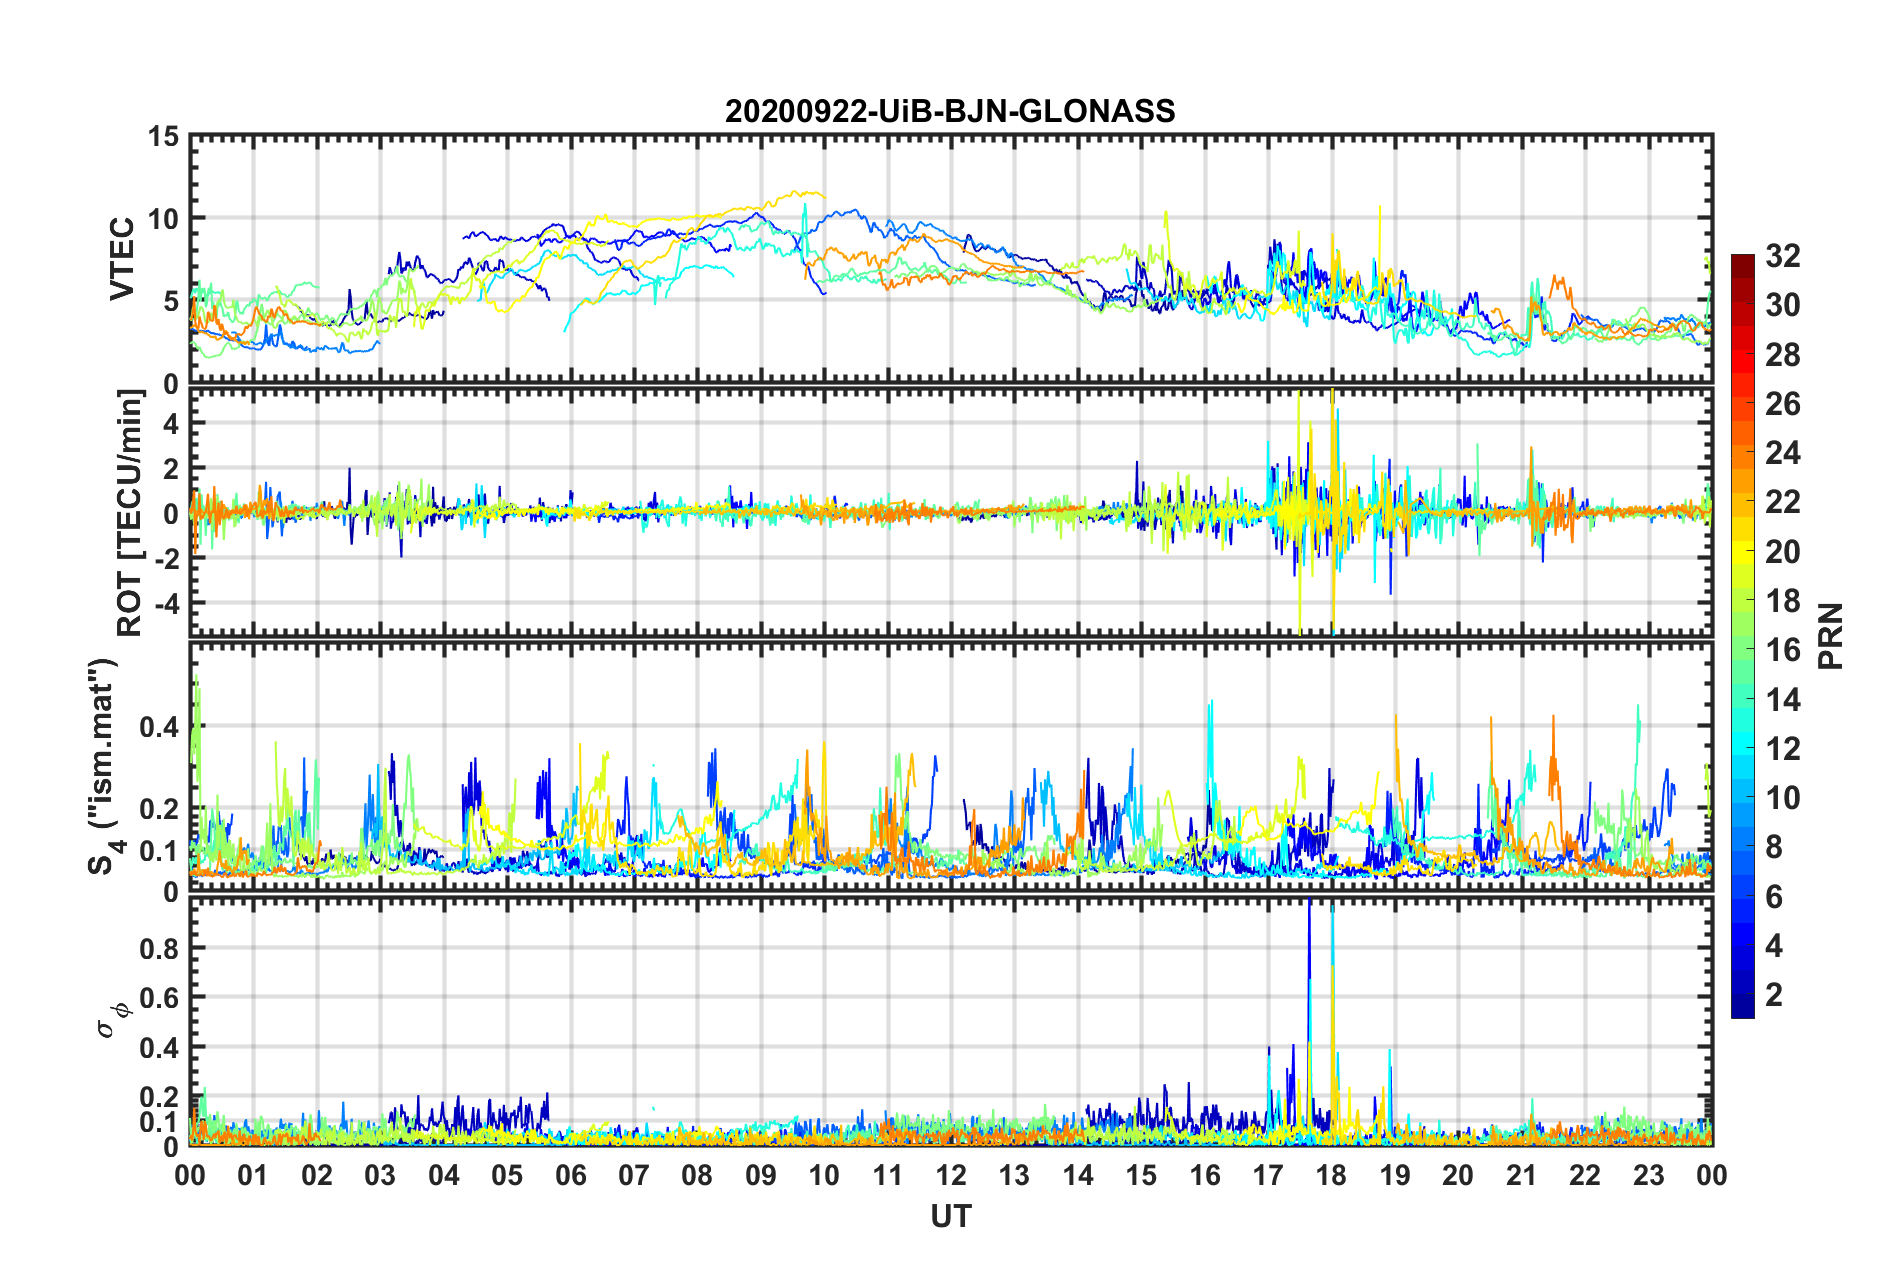Click inside the S4 plot panel
Image resolution: width=1902 pixels, height=1272 pixels.
951,766
